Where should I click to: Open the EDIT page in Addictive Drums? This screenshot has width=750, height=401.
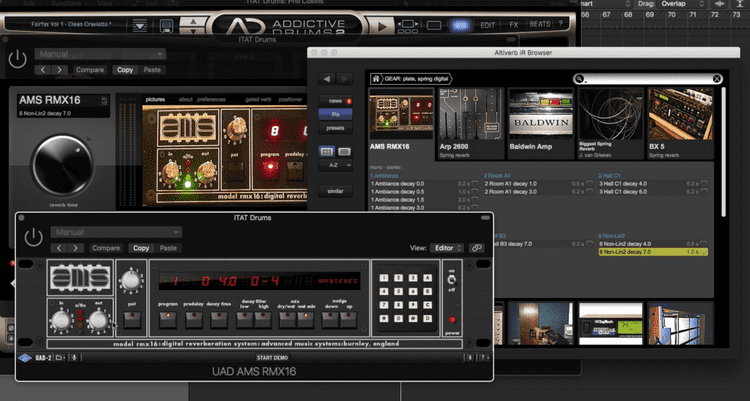487,25
